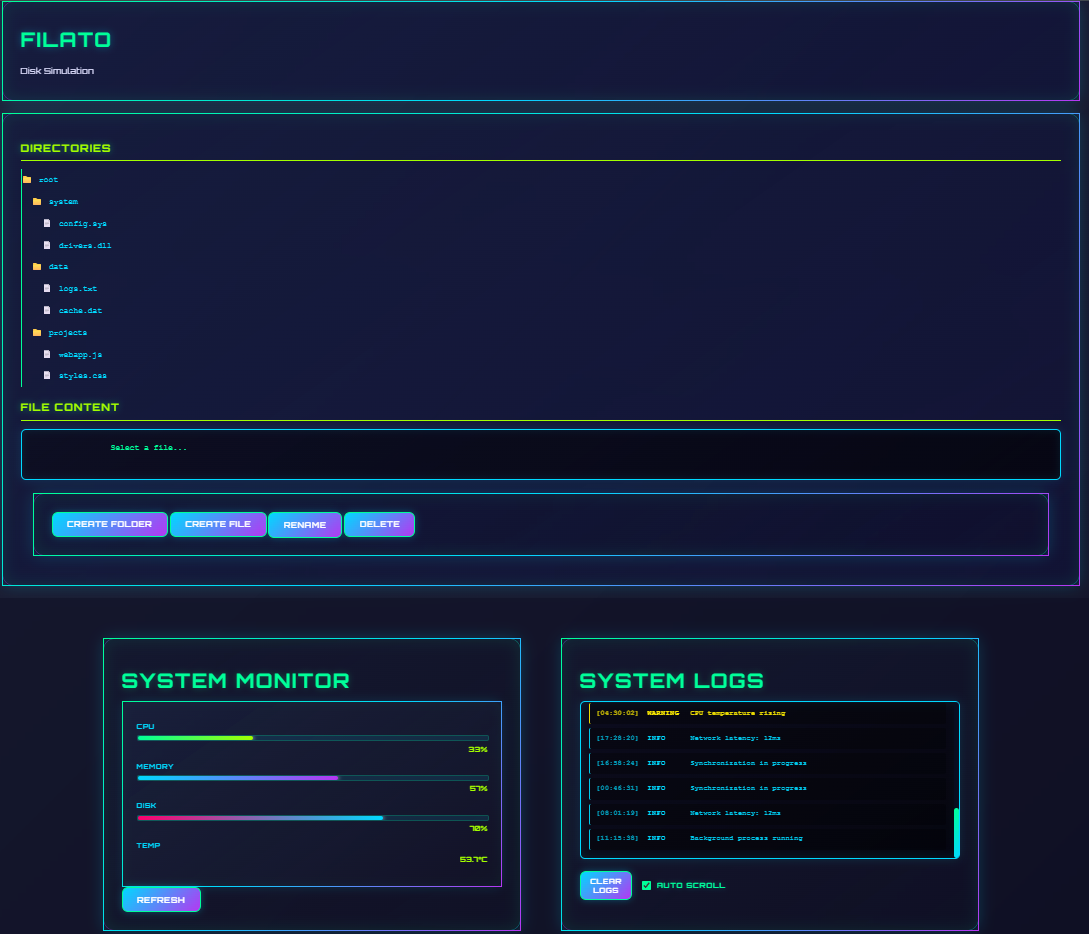Viewport: 1089px width, 934px height.
Task: Expand the data folder by its name
Action: coord(58,267)
